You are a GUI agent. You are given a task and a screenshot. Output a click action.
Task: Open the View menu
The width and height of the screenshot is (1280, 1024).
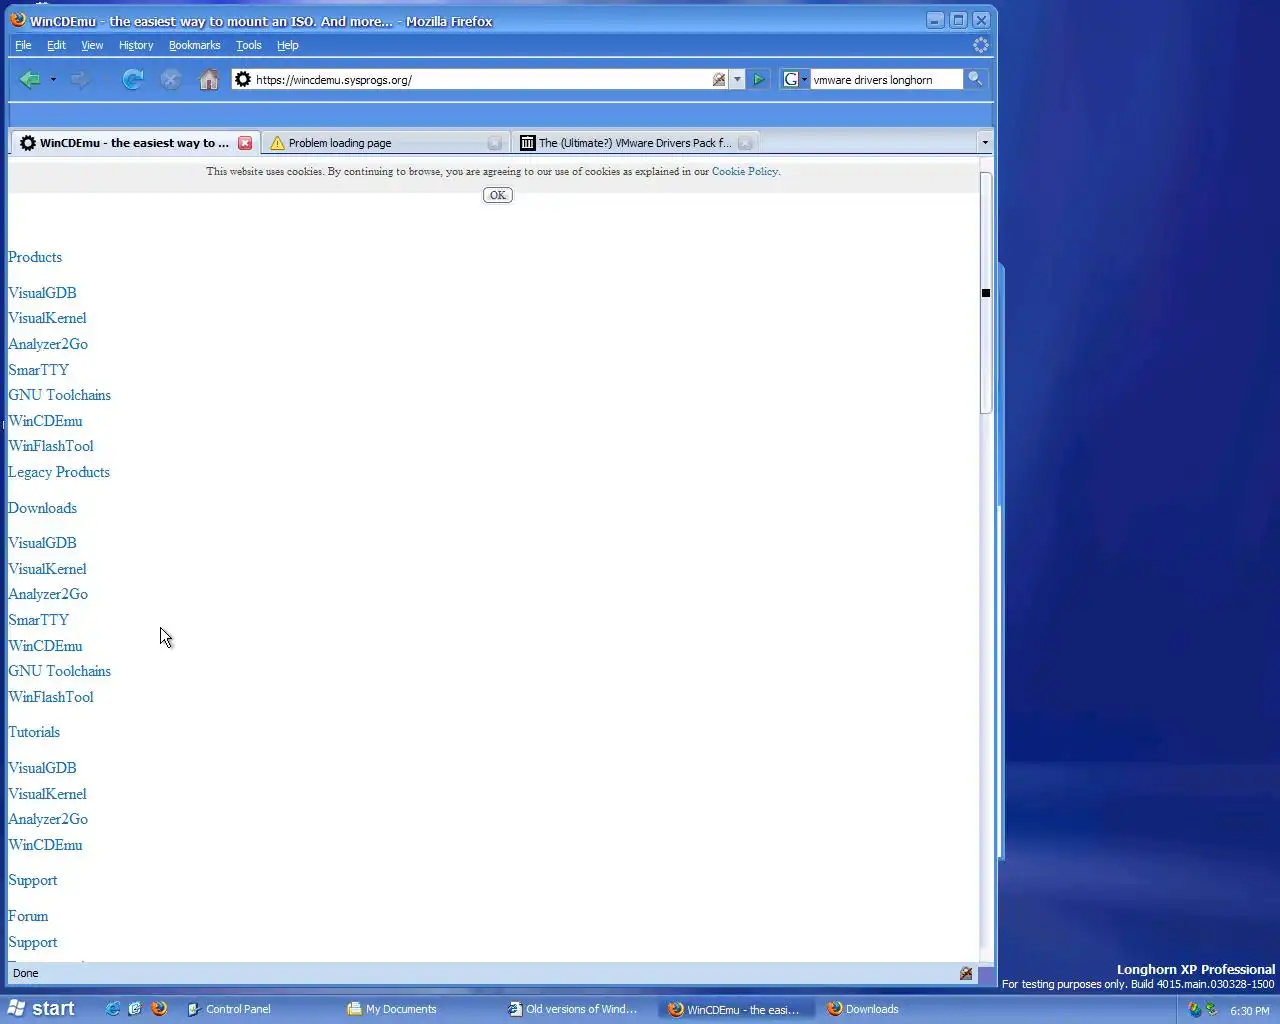(92, 45)
